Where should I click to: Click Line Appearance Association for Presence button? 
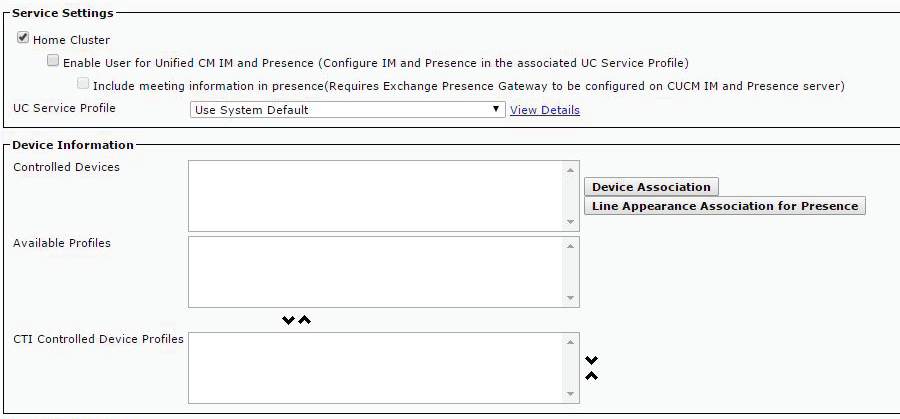click(x=724, y=206)
